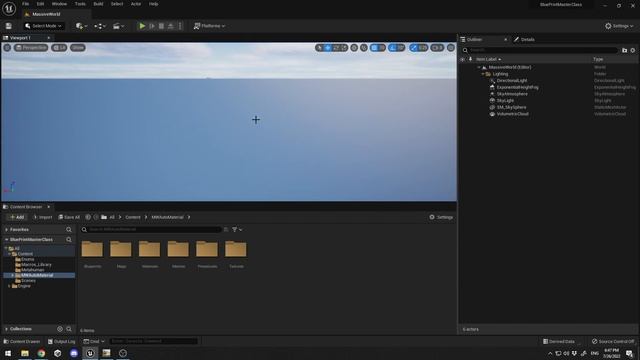Click the Eject button in the play controls

point(171,26)
